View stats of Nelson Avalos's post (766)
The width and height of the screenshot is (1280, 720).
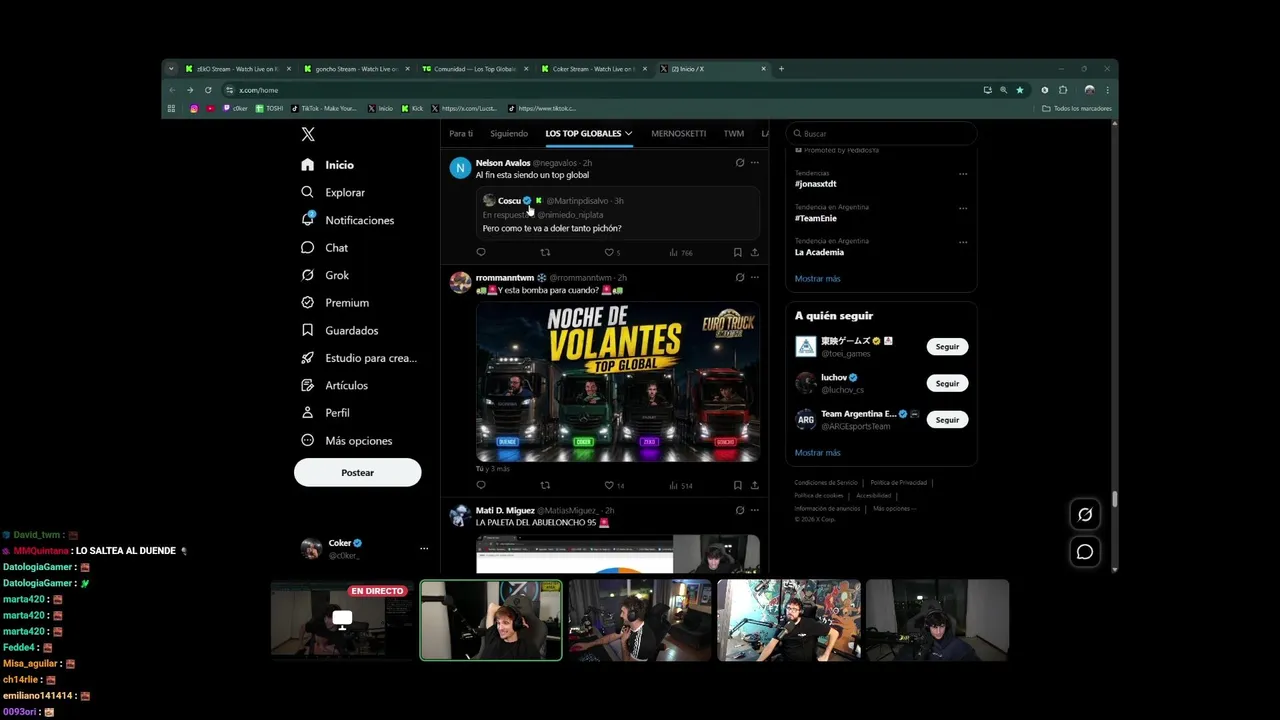point(681,252)
